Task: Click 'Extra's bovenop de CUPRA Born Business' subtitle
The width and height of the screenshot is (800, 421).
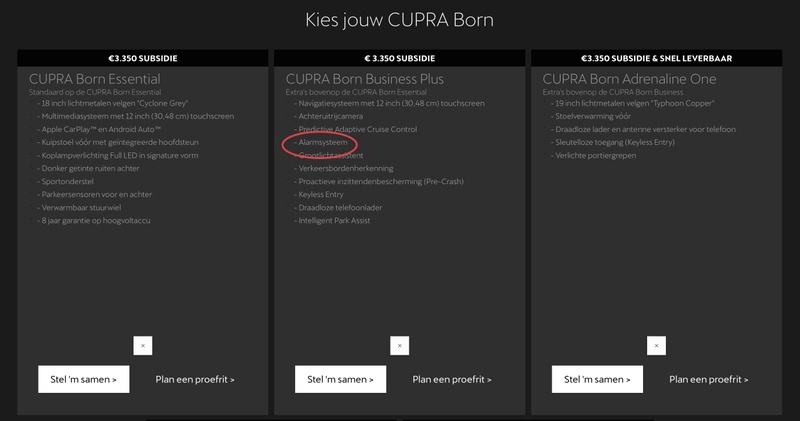Action: pyautogui.click(x=613, y=92)
